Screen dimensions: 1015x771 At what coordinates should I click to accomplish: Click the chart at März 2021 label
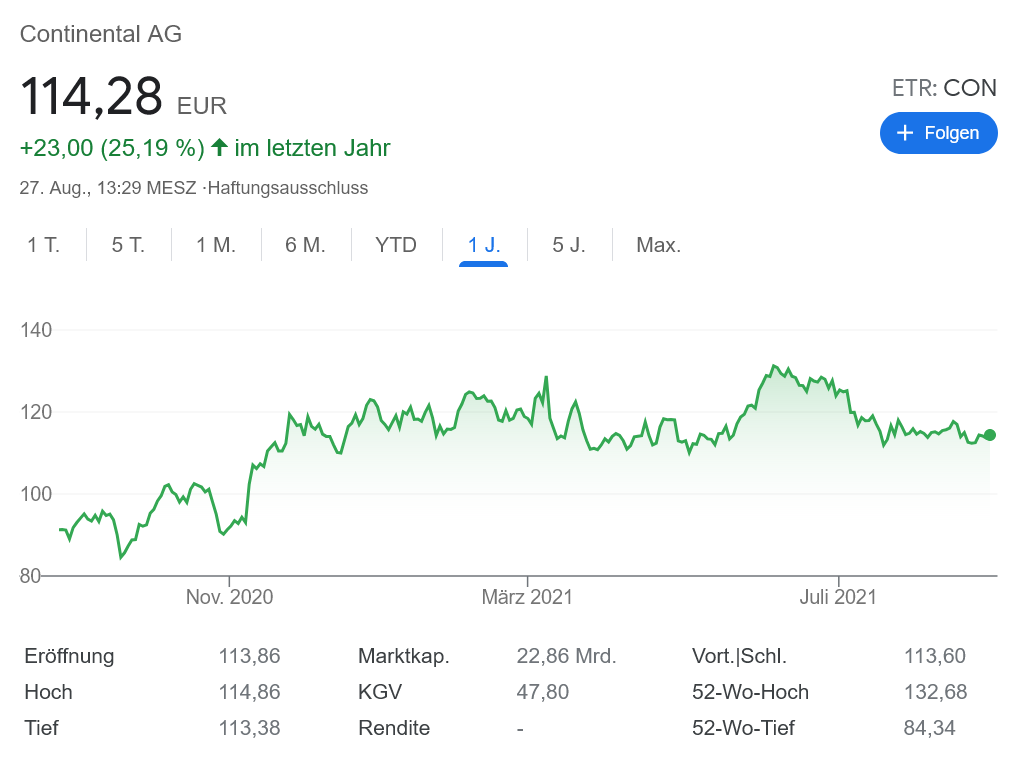(x=527, y=597)
